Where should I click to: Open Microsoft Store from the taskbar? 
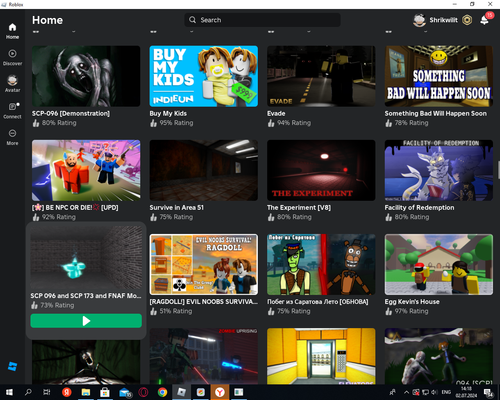click(x=105, y=392)
